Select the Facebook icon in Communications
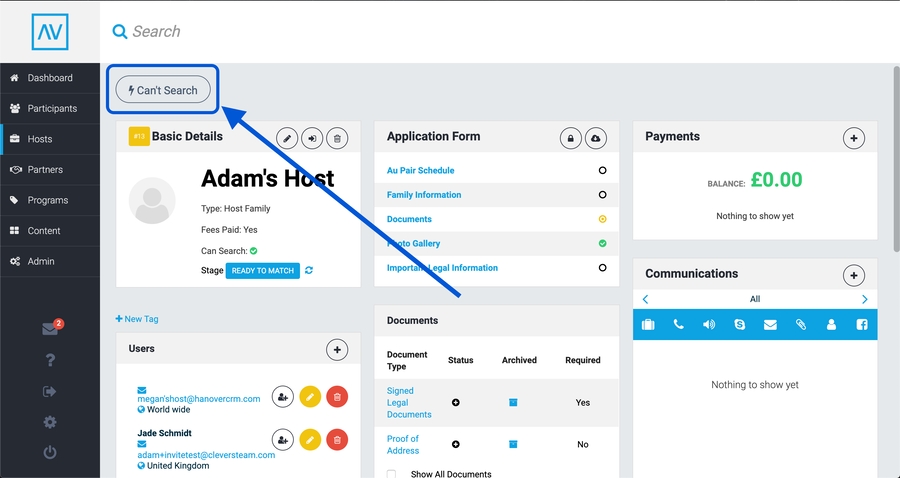Viewport: 900px width, 478px height. coord(861,324)
